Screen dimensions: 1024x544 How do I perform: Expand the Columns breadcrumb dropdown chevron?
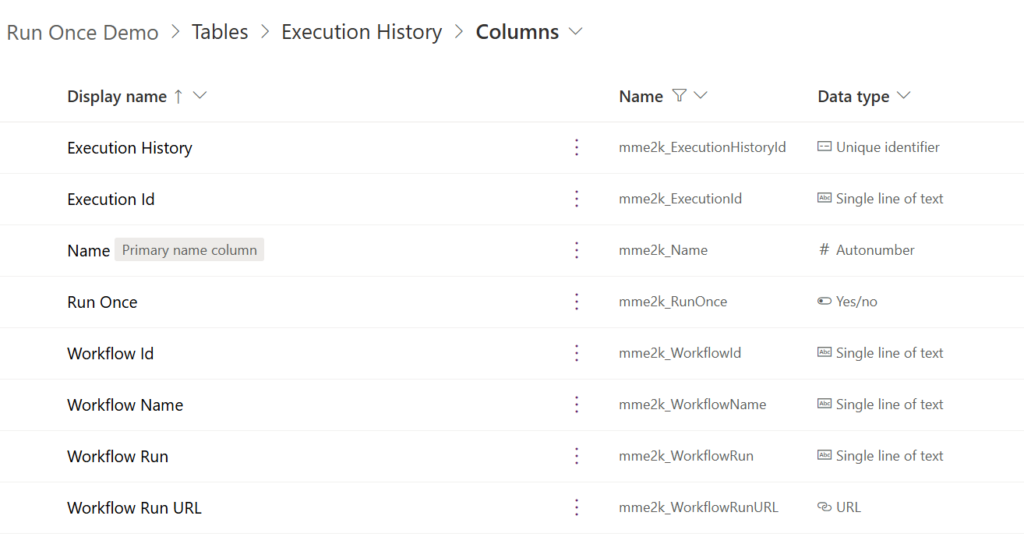575,31
